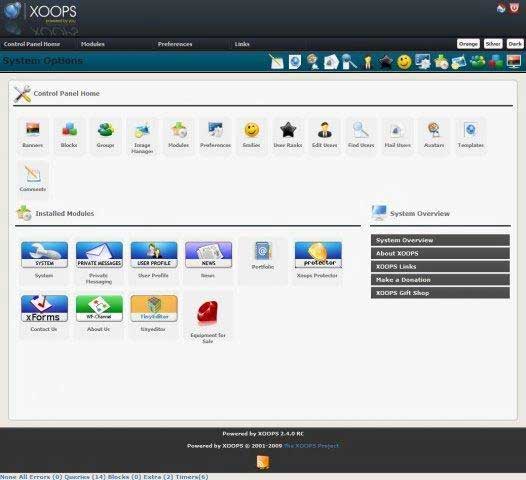Click the edit-users figure icon in System Options toolbar

coord(368,62)
